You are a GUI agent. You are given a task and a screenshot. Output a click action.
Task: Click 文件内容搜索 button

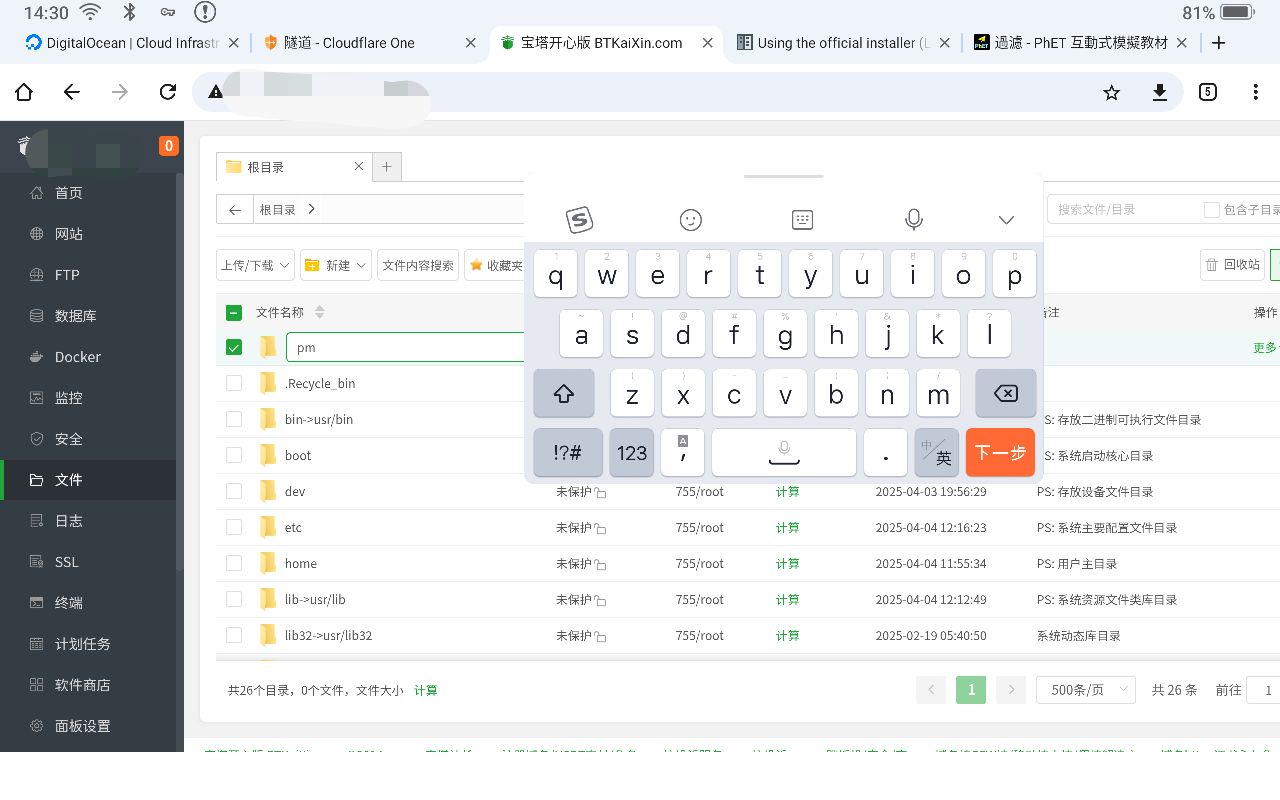point(418,265)
